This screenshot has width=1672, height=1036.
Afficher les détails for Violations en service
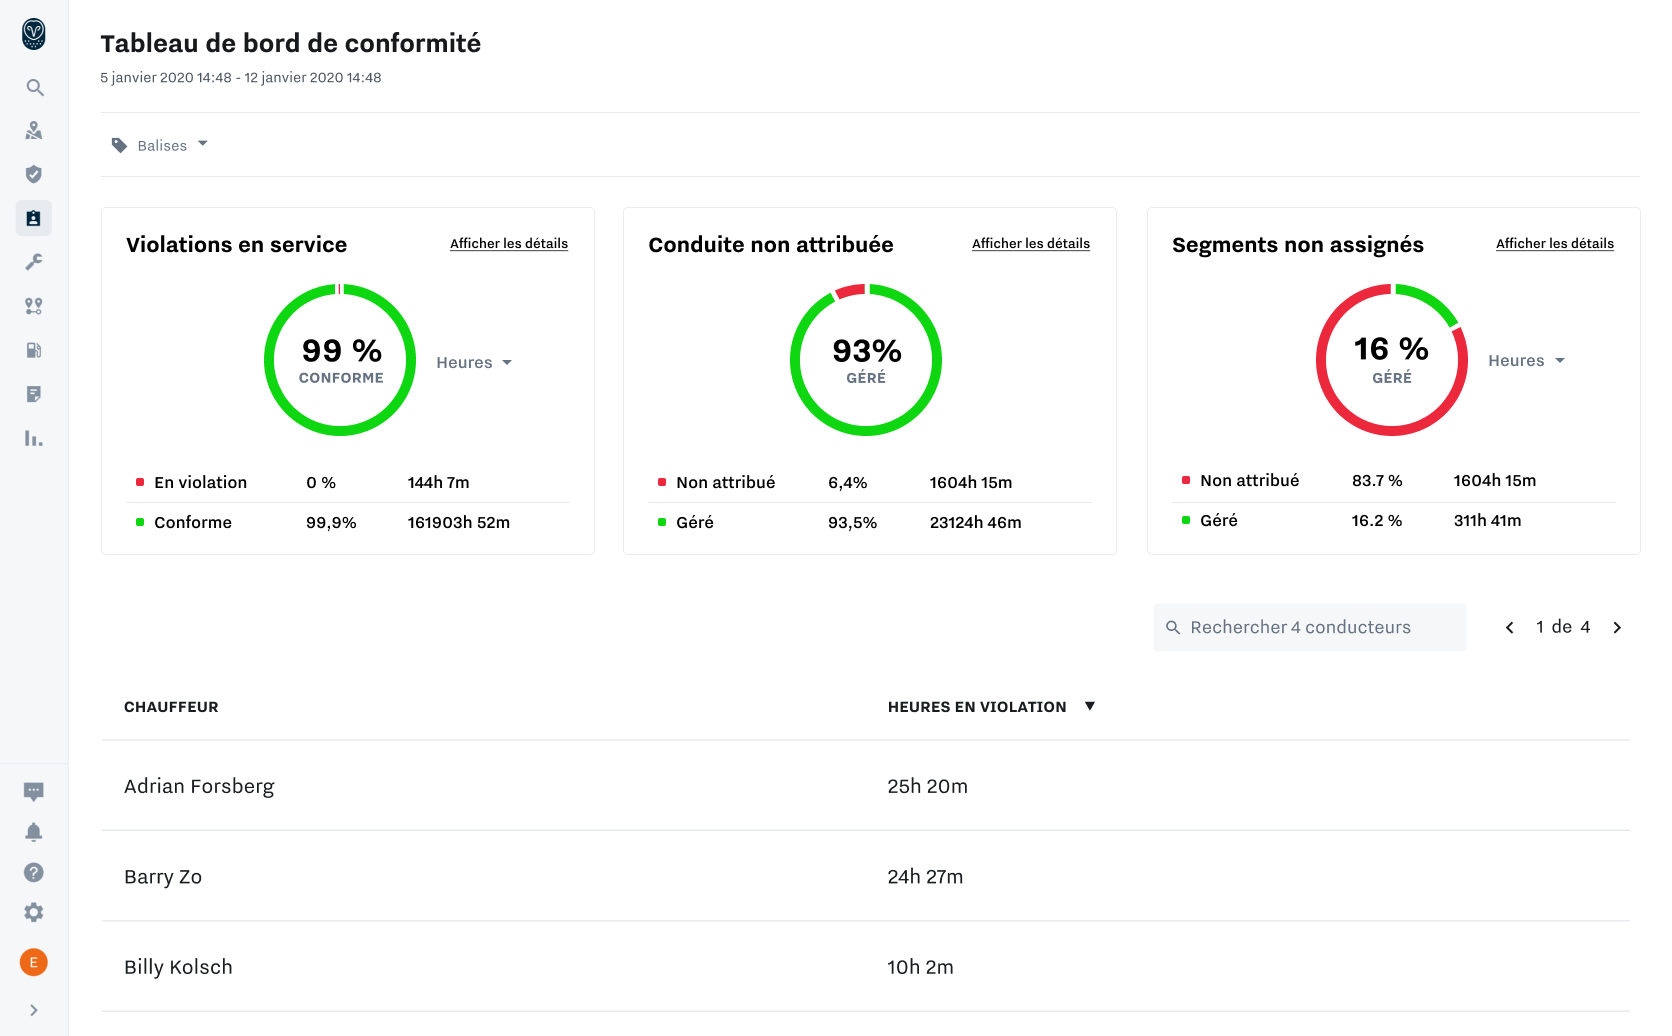[509, 243]
